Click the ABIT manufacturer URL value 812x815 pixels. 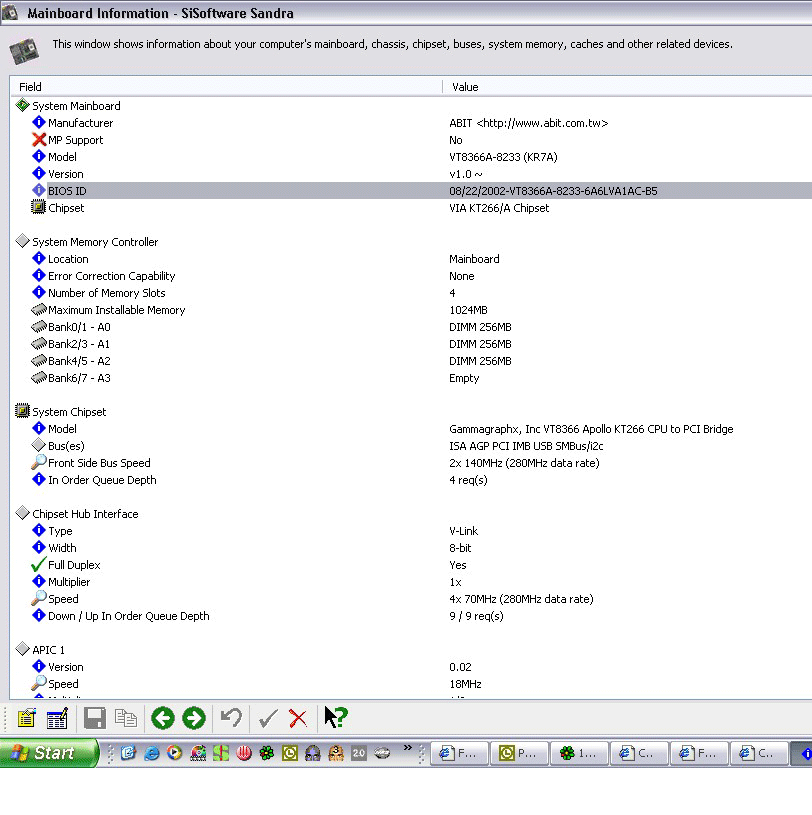529,123
